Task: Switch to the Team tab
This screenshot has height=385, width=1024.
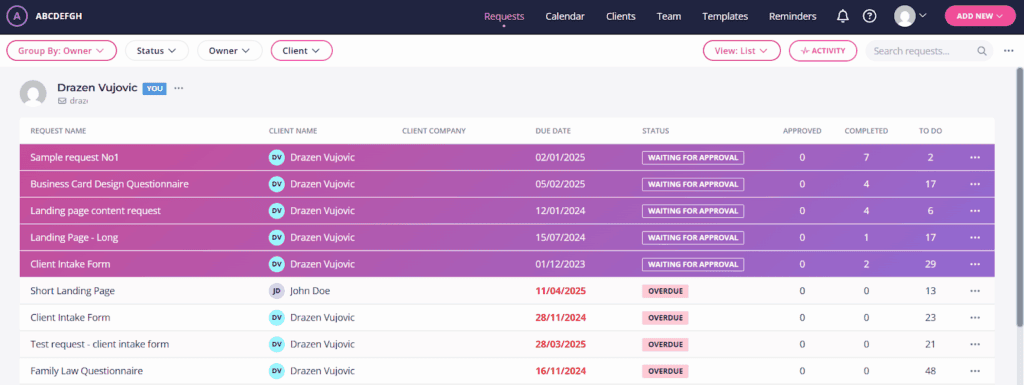Action: pos(669,16)
